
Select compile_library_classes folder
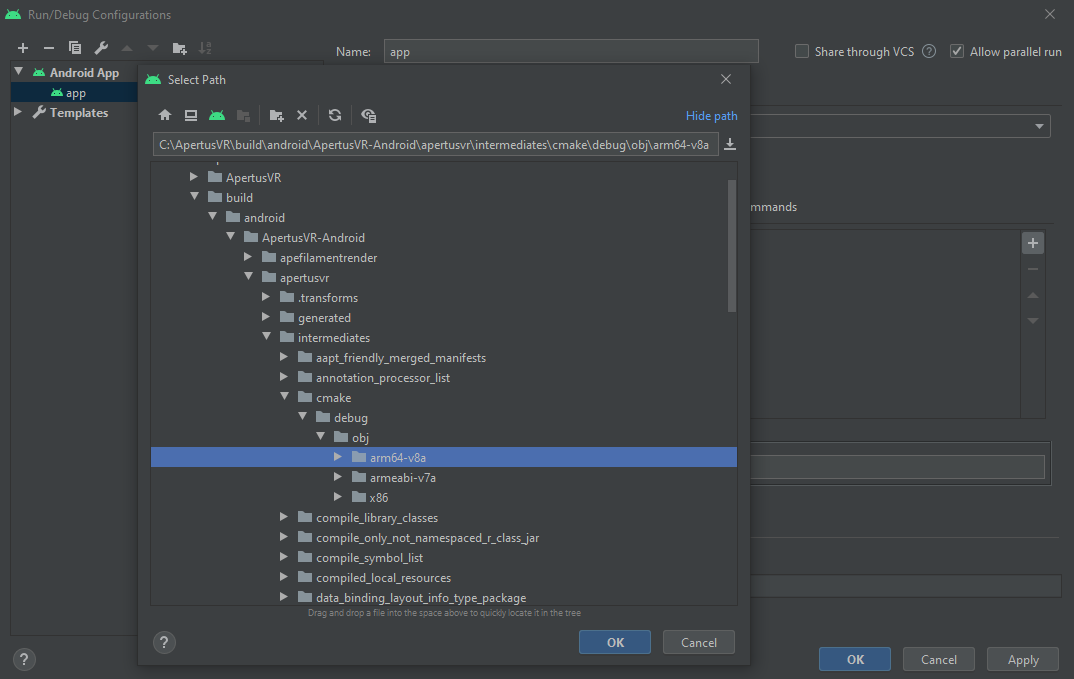(x=377, y=517)
